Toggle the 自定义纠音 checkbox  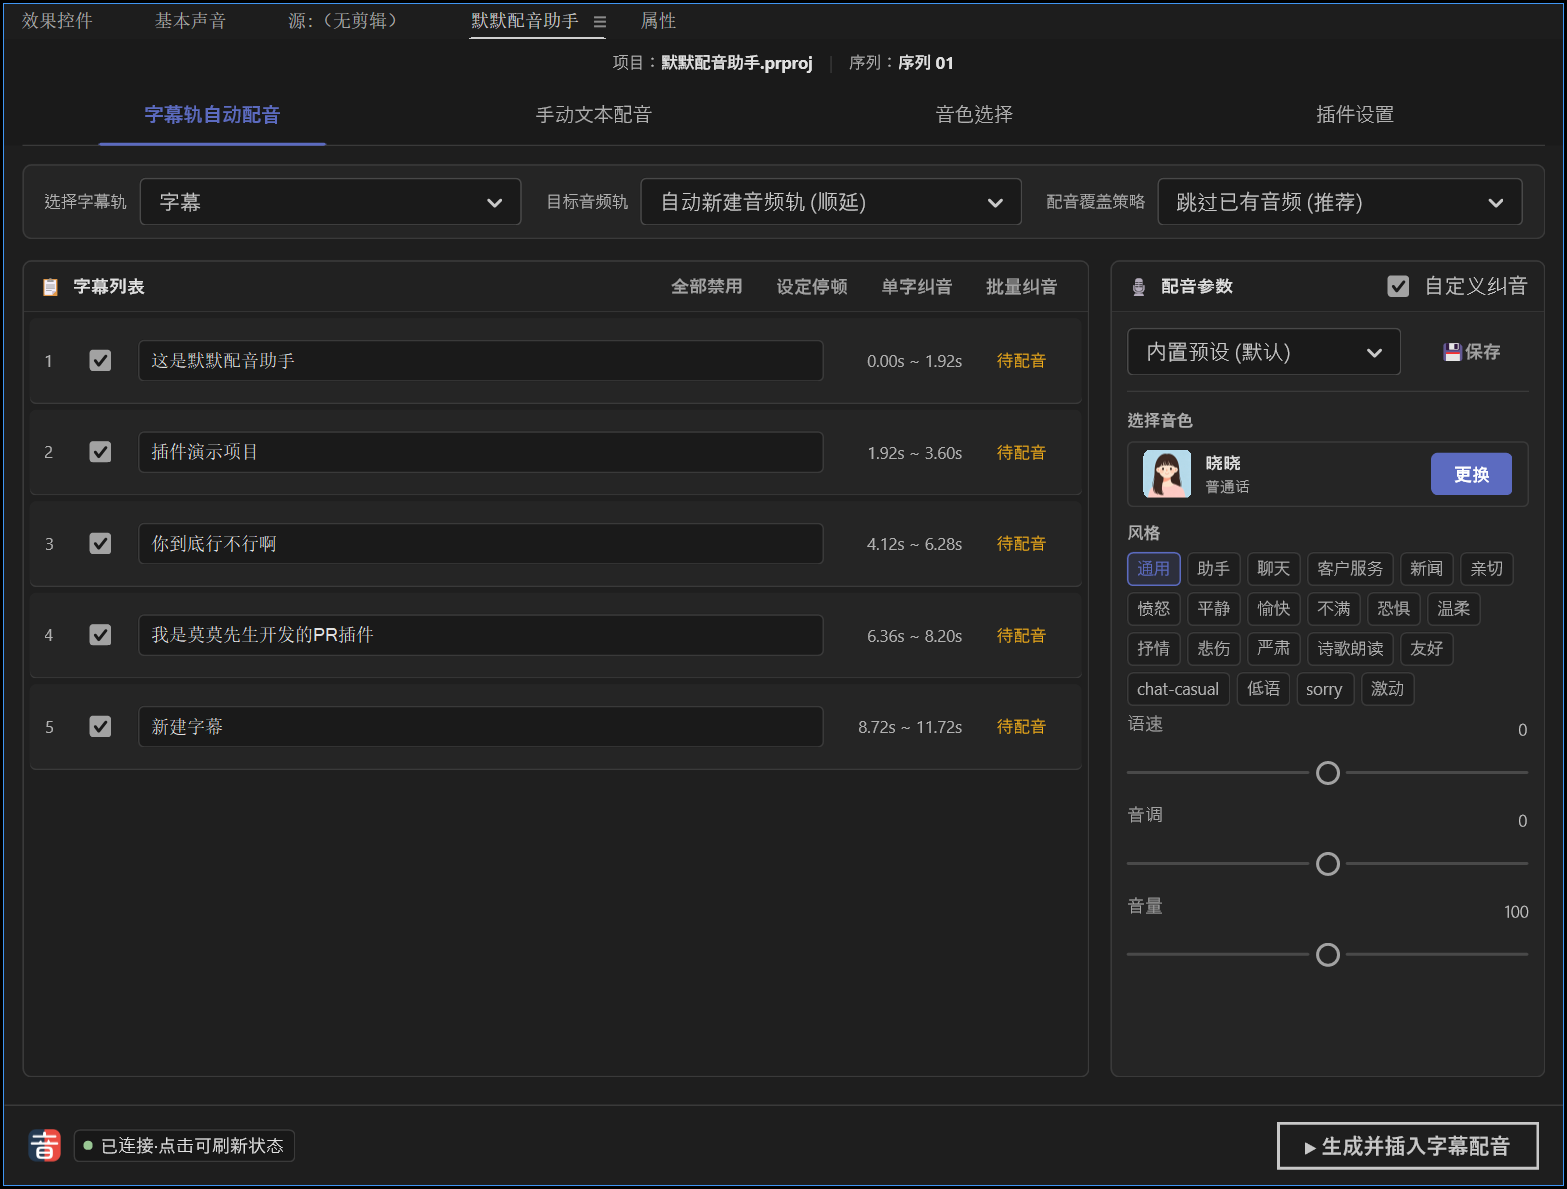1398,287
